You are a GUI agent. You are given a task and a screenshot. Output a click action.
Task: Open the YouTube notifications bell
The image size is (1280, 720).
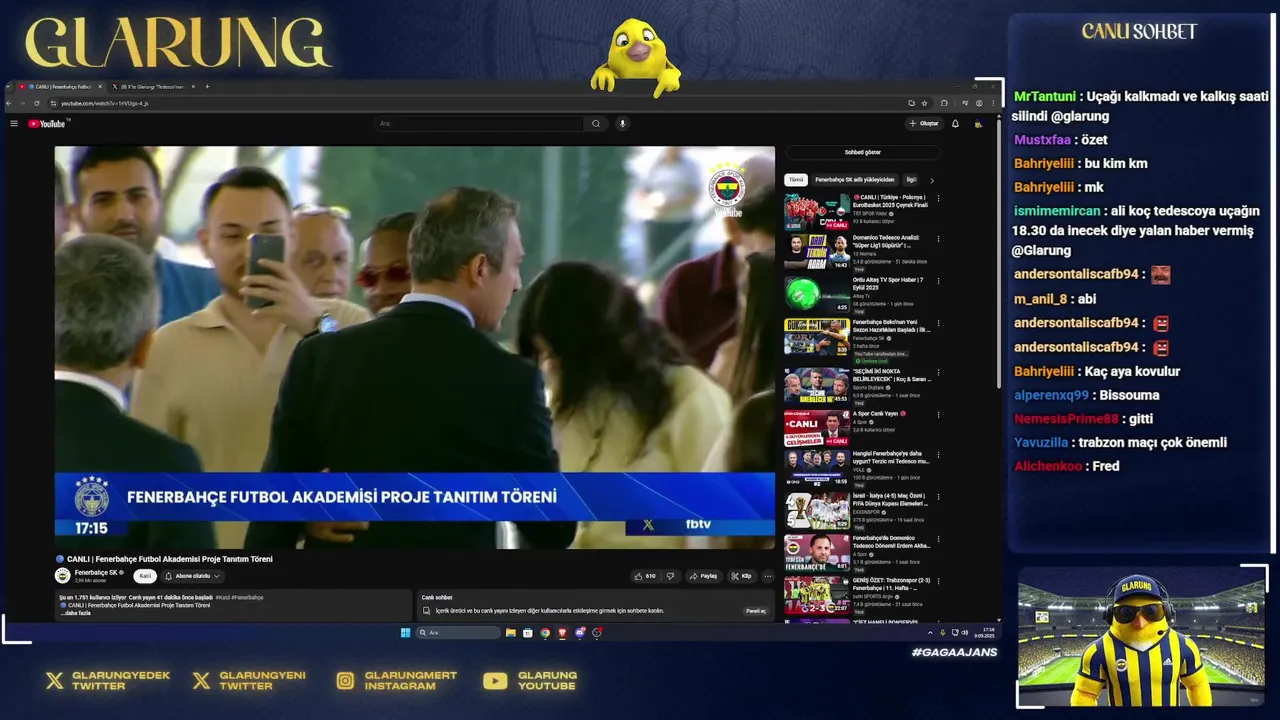click(x=955, y=124)
